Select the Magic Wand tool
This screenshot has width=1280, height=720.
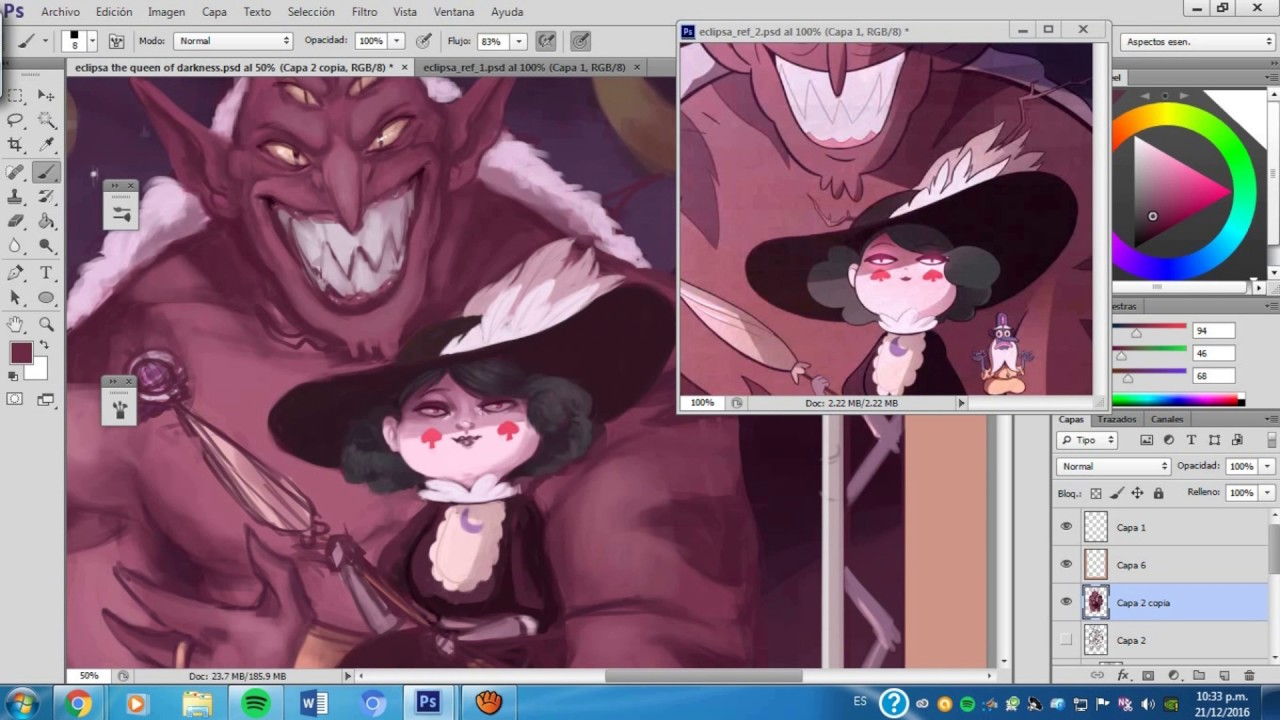coord(46,120)
